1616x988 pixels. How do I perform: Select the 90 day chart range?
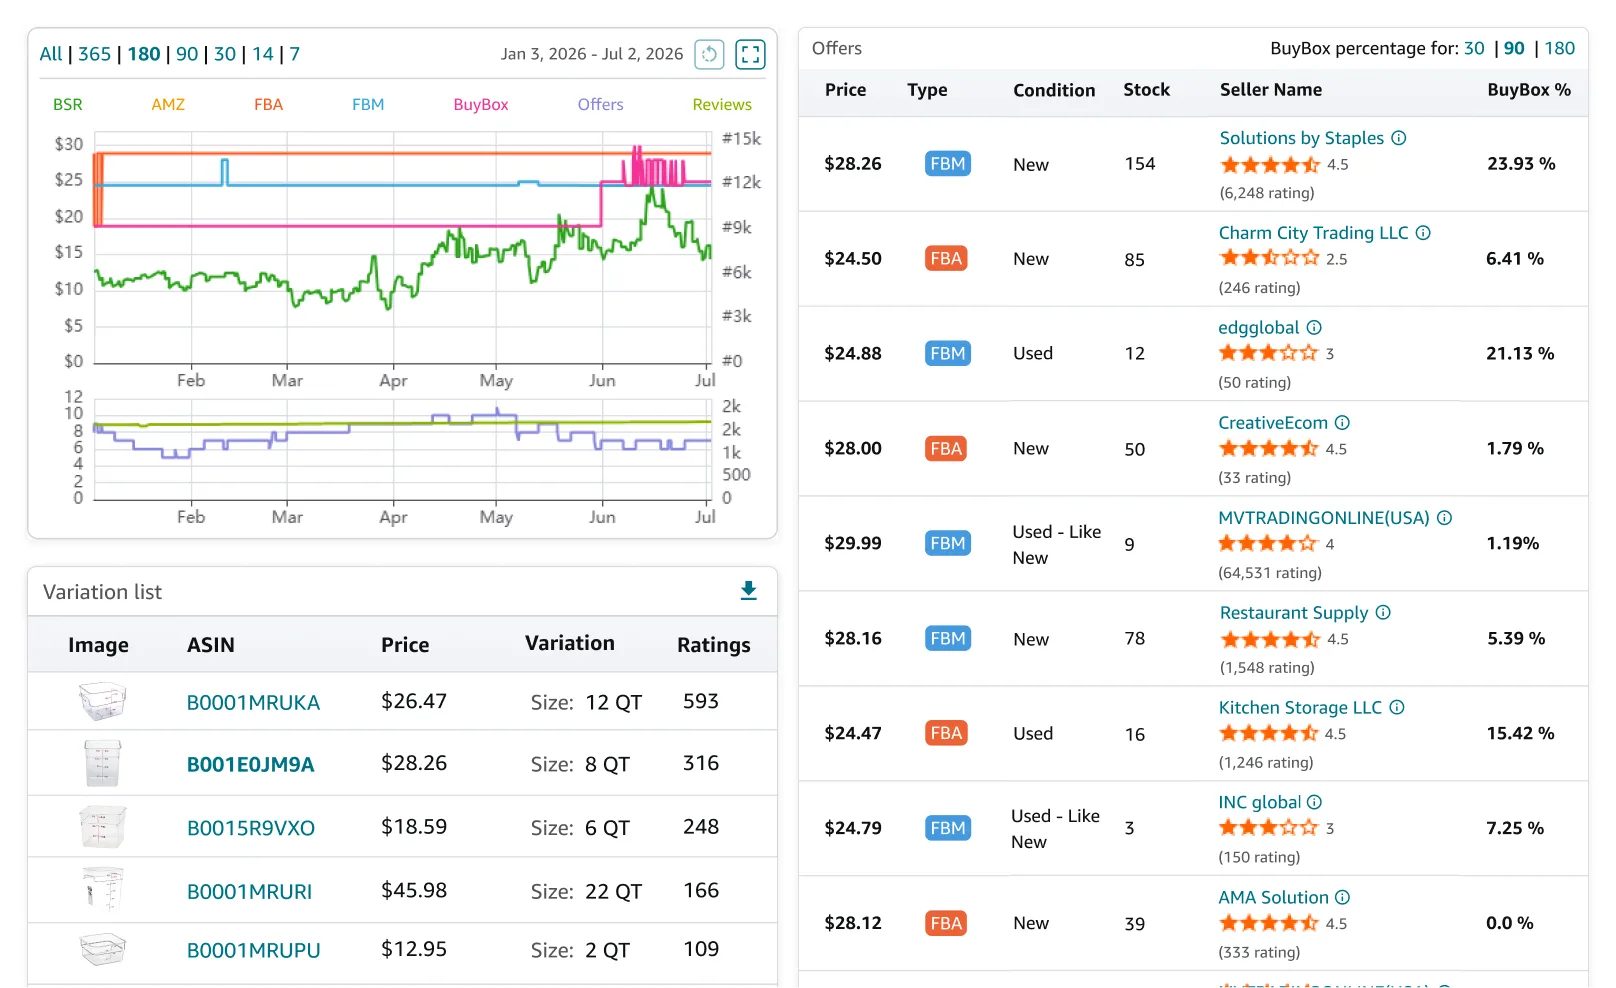[x=187, y=54]
